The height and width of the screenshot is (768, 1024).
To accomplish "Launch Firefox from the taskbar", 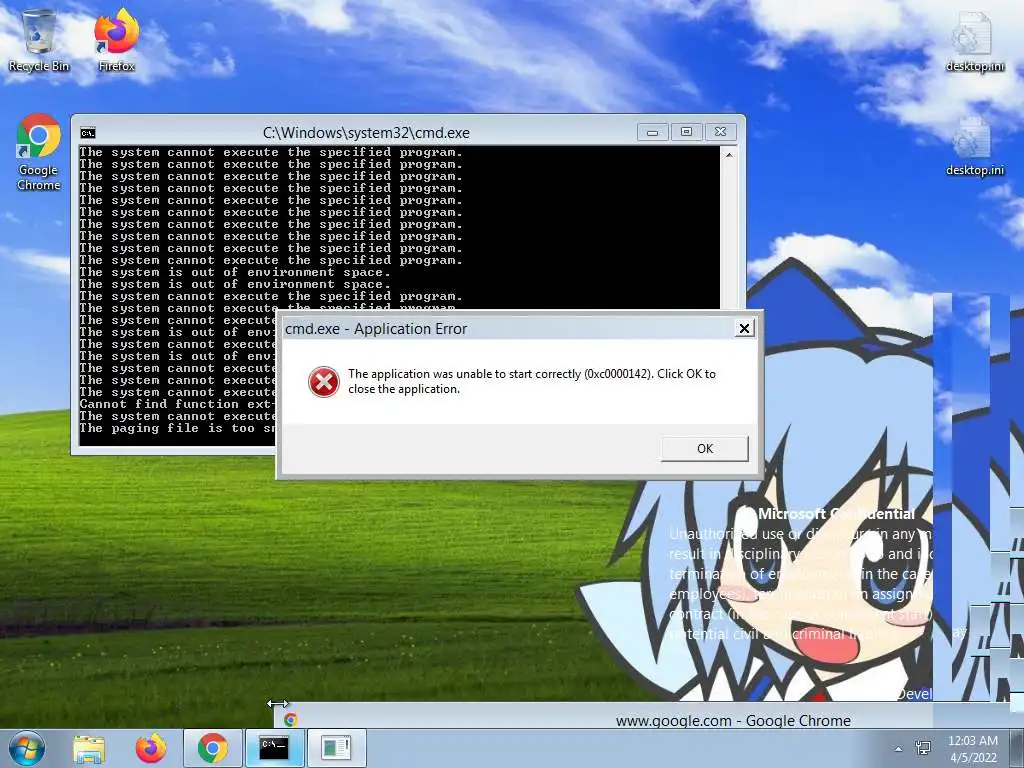I will pyautogui.click(x=151, y=748).
